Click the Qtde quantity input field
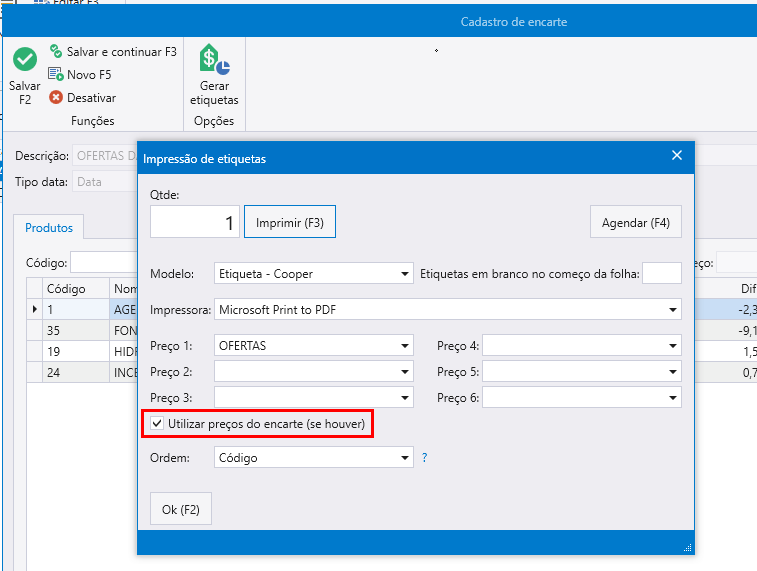The width and height of the screenshot is (757, 571). point(195,222)
